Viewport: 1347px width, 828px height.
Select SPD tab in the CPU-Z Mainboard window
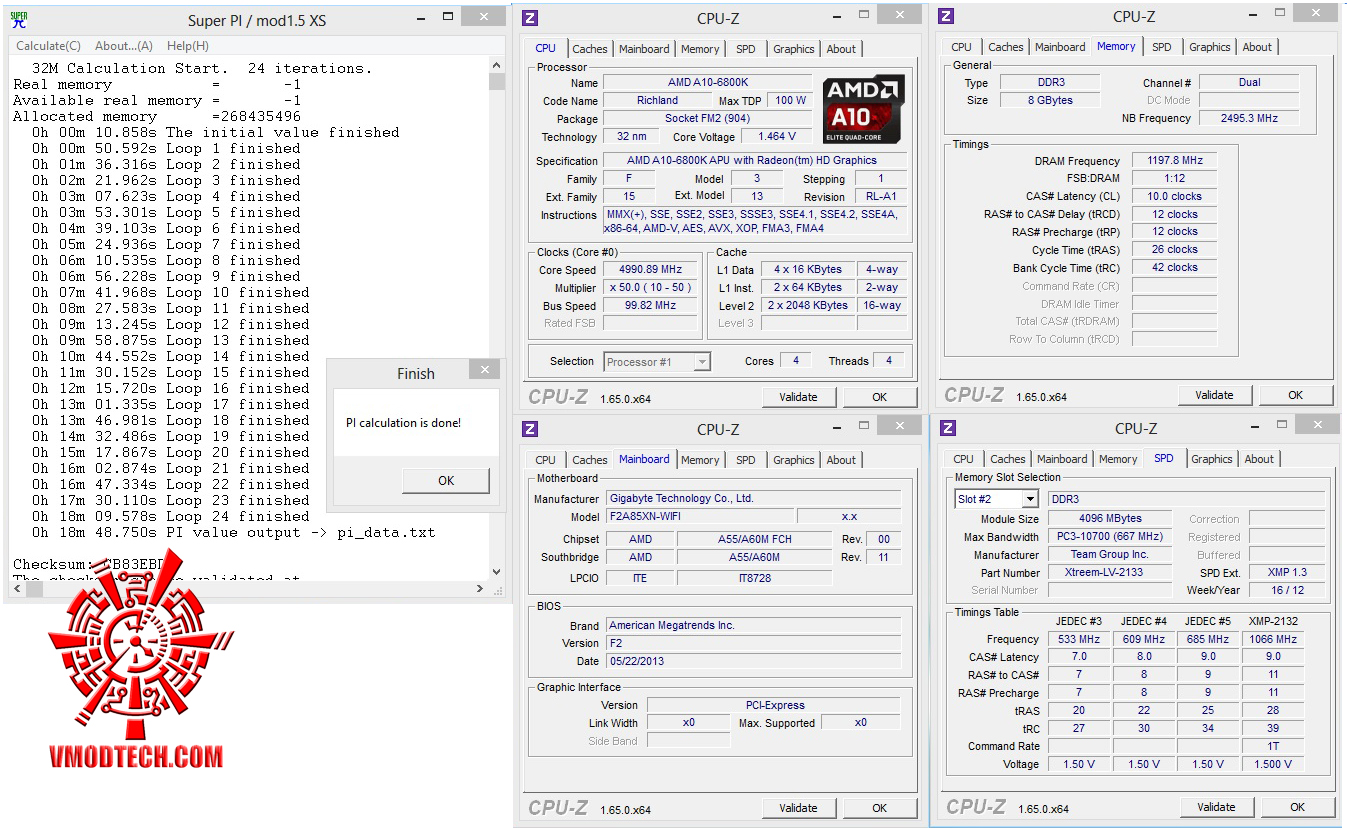[x=746, y=460]
